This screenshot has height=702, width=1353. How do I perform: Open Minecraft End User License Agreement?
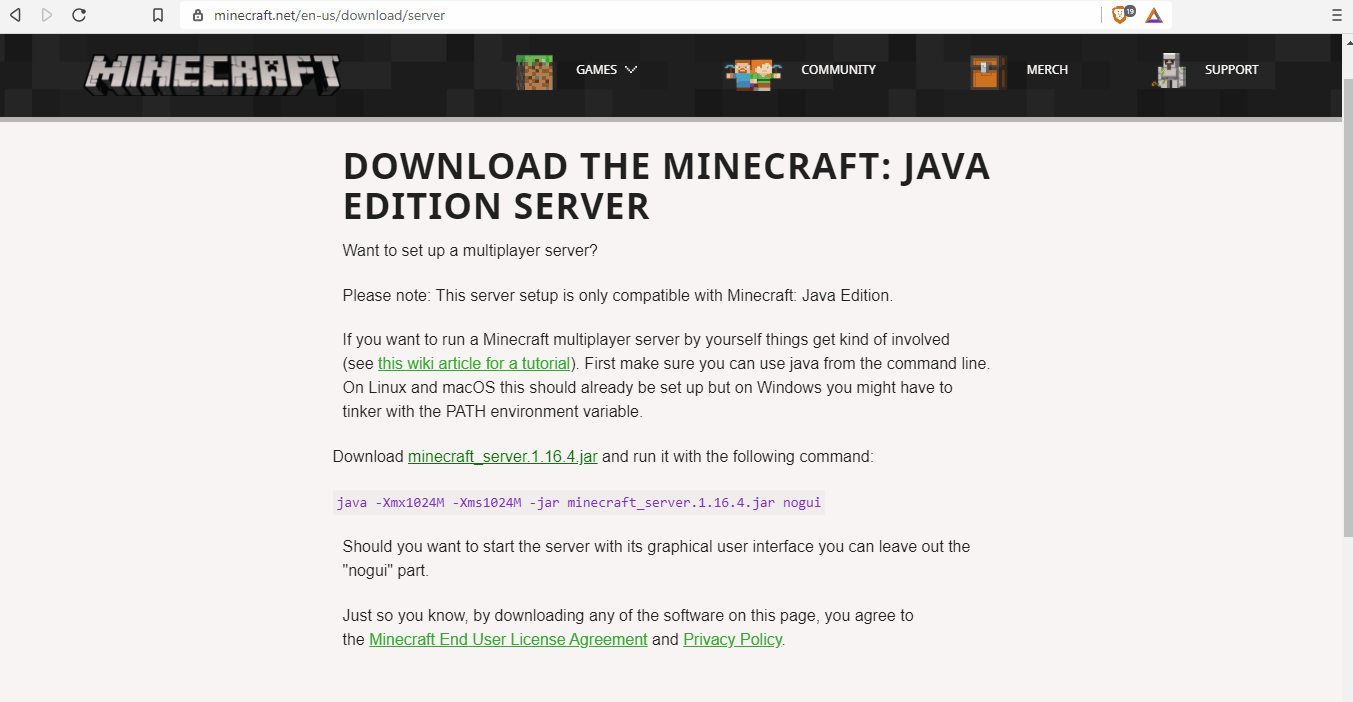click(x=508, y=640)
